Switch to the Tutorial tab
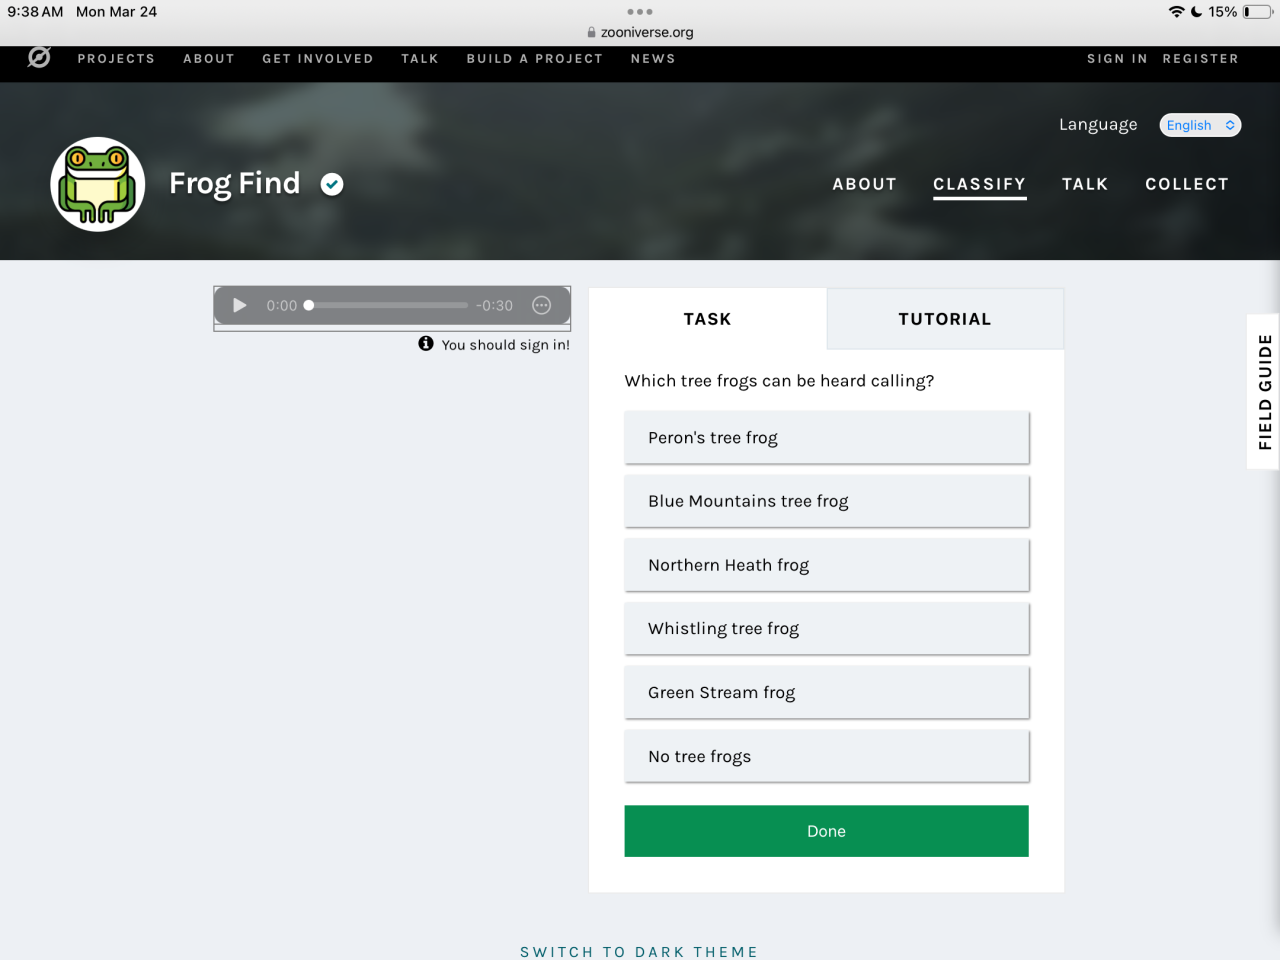 (x=944, y=319)
